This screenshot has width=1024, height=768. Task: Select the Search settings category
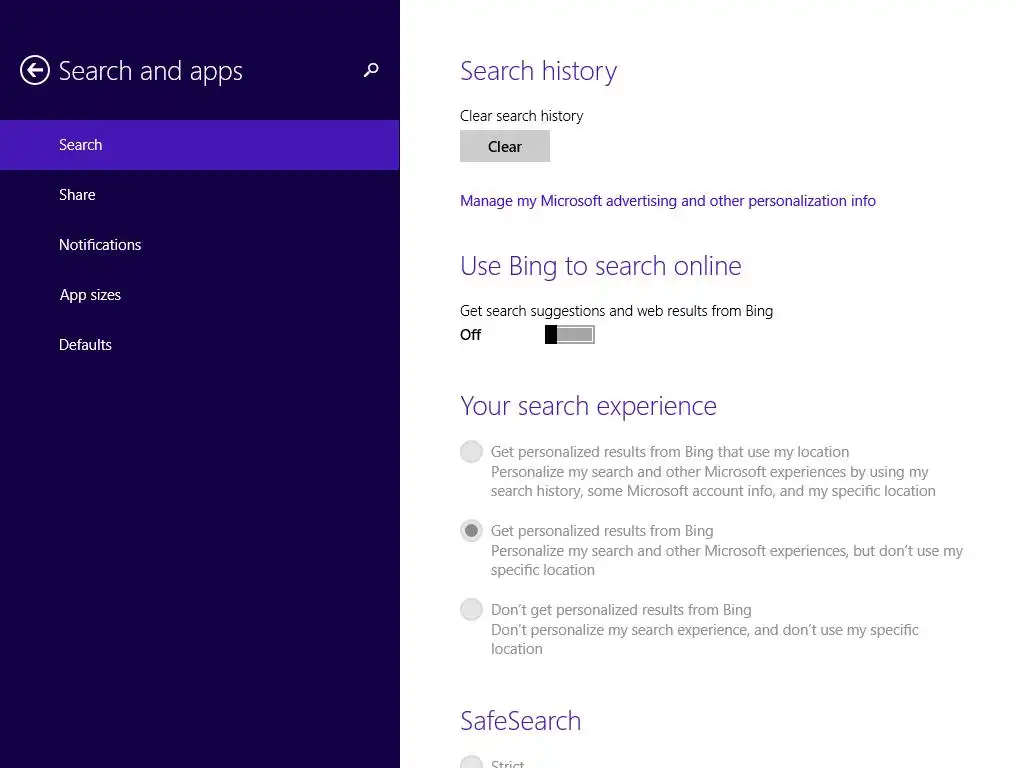(199, 145)
